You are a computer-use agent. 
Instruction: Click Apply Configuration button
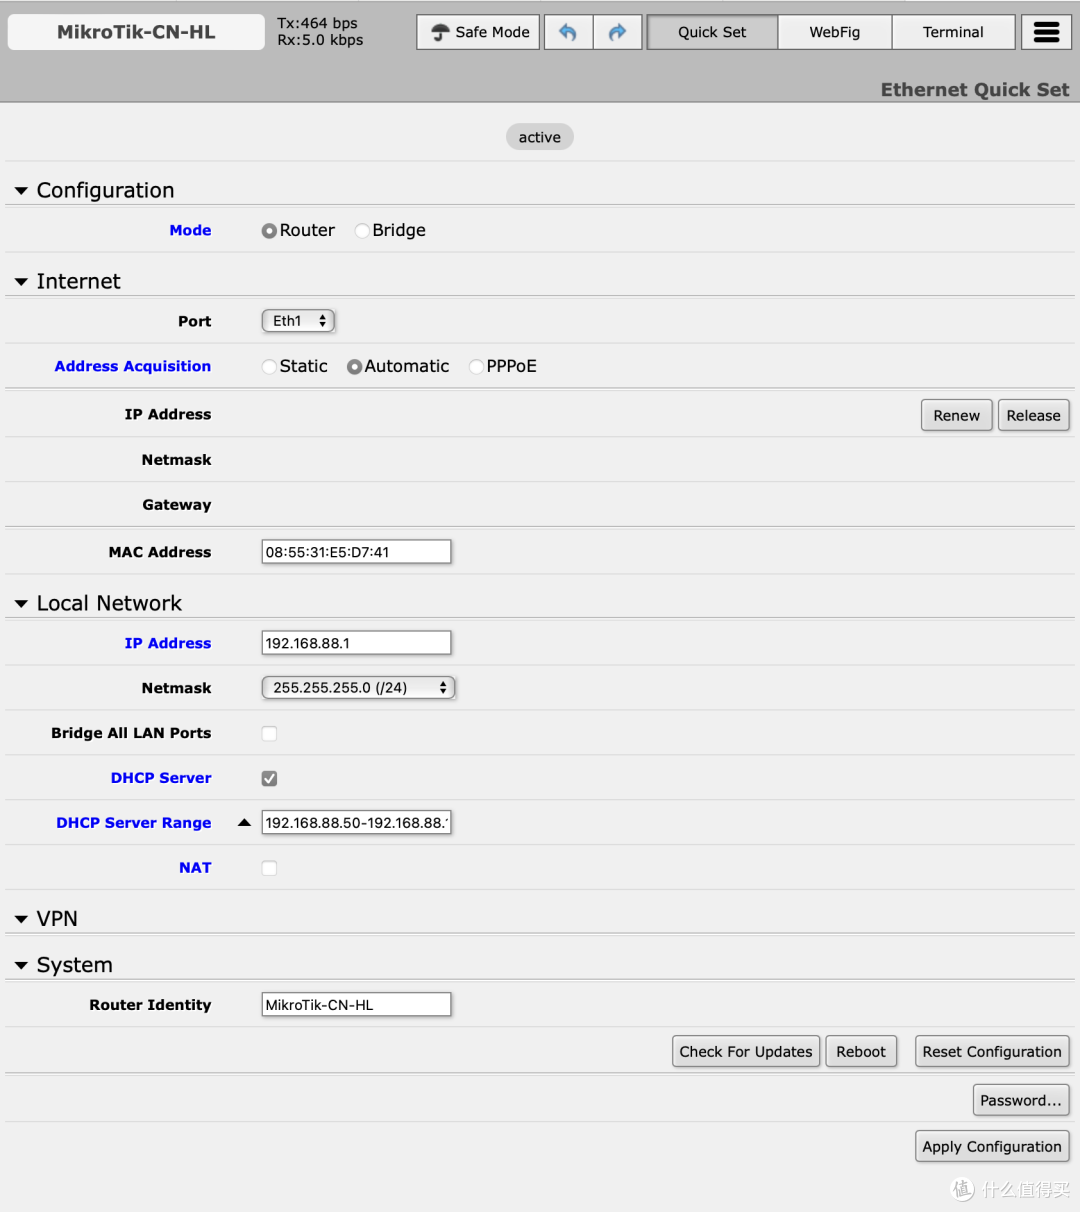tap(992, 1147)
